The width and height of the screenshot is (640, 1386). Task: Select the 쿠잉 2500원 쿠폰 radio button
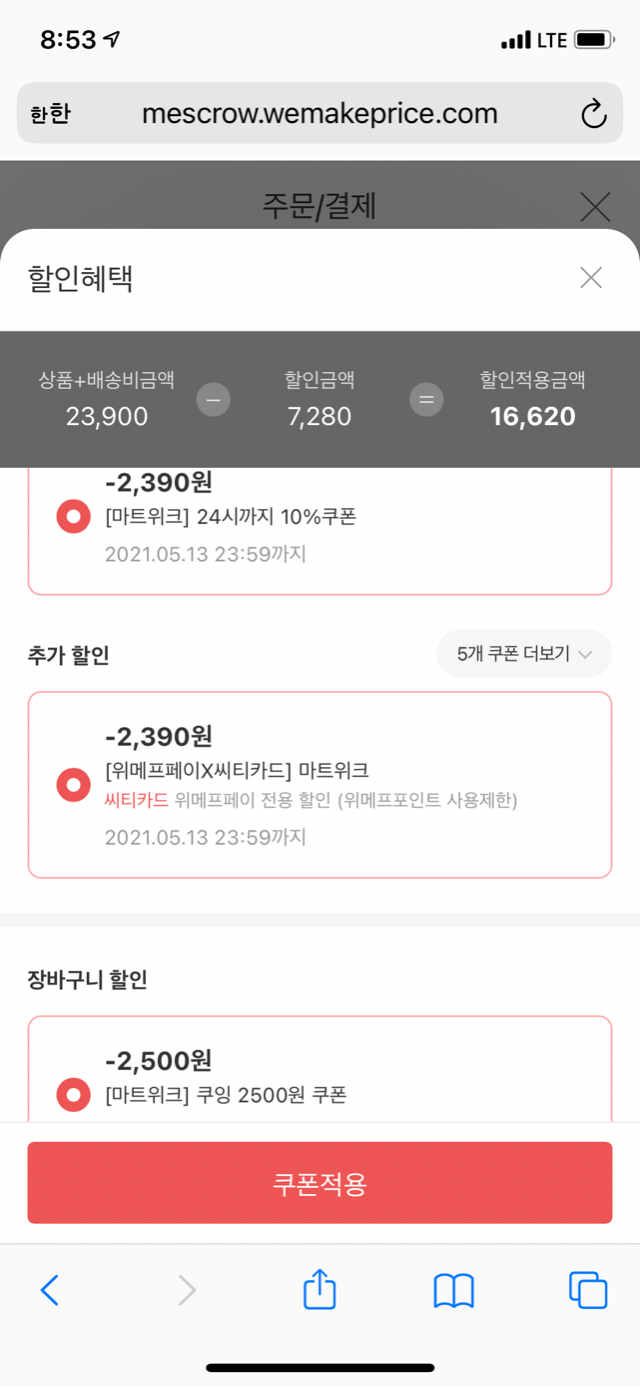coord(74,1095)
